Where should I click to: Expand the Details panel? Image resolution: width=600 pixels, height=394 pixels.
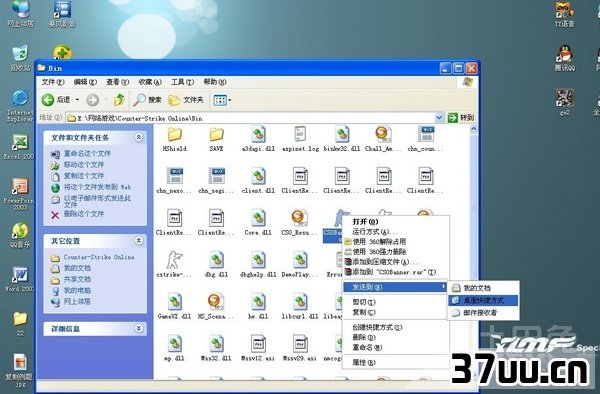139,328
